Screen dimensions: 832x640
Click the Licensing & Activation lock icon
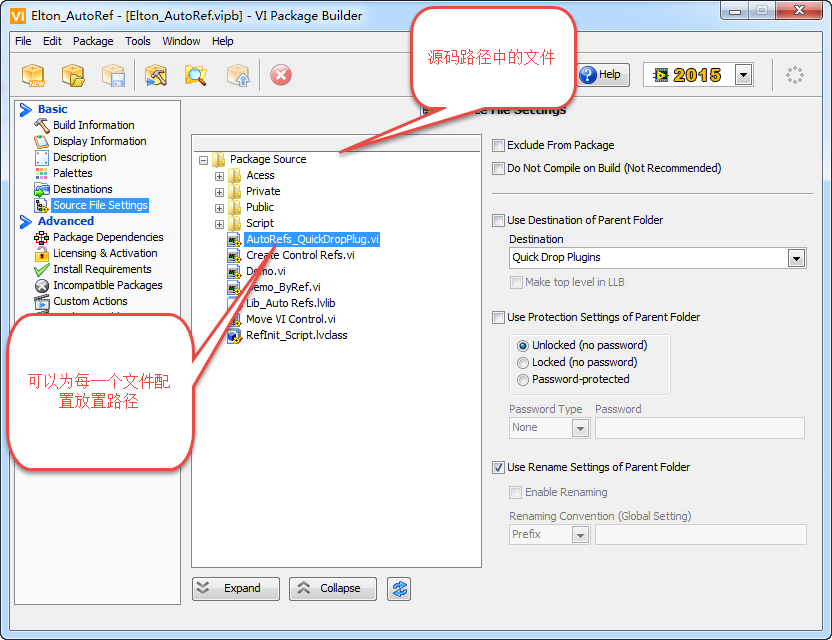point(42,254)
